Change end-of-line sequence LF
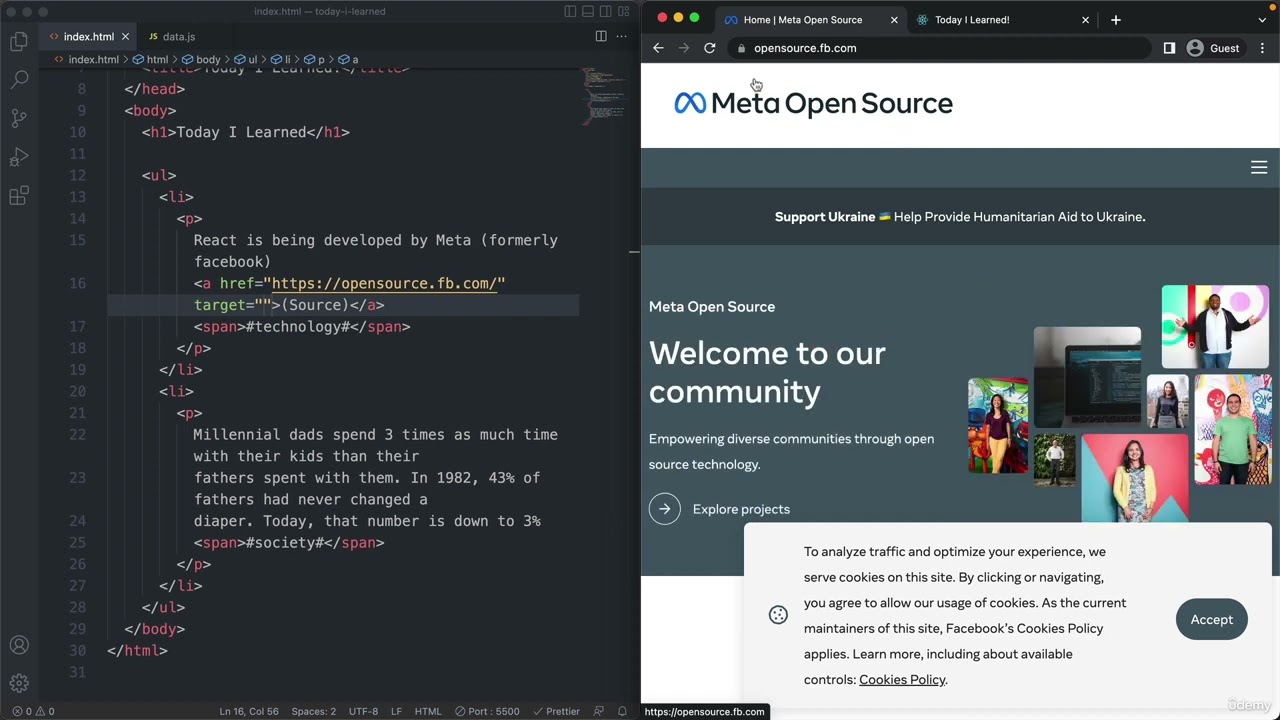1280x720 pixels. [x=396, y=712]
